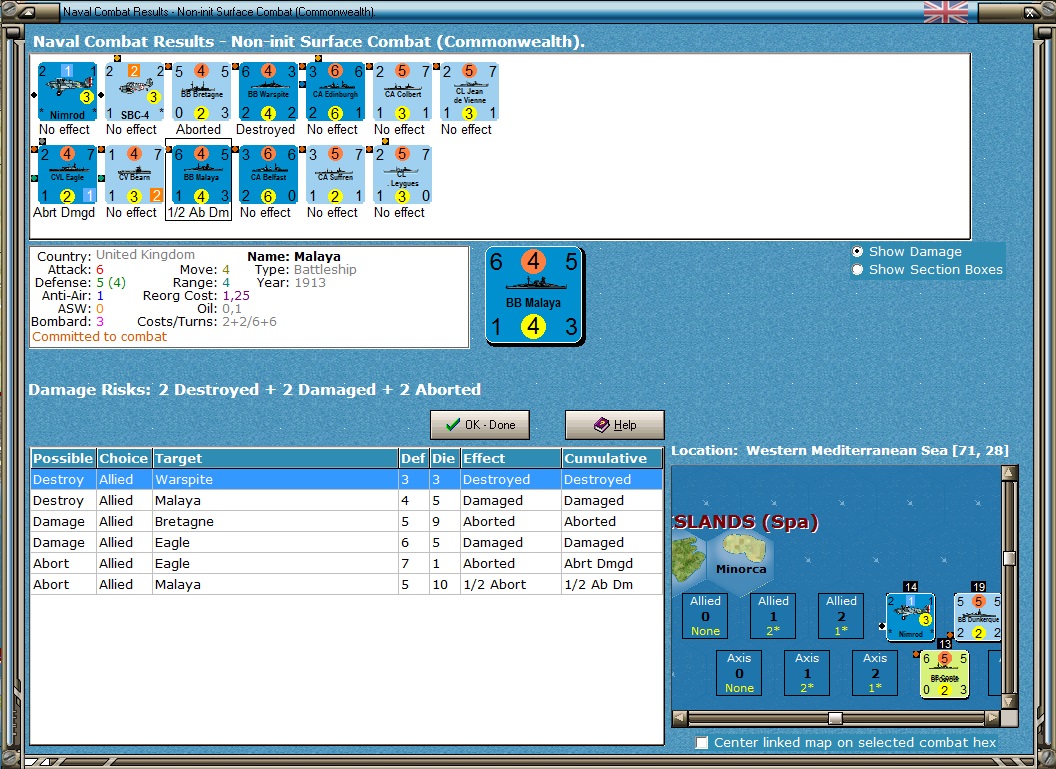This screenshot has height=769, width=1056.
Task: Click the yellow Axis ship counter on map
Action: pyautogui.click(x=945, y=673)
